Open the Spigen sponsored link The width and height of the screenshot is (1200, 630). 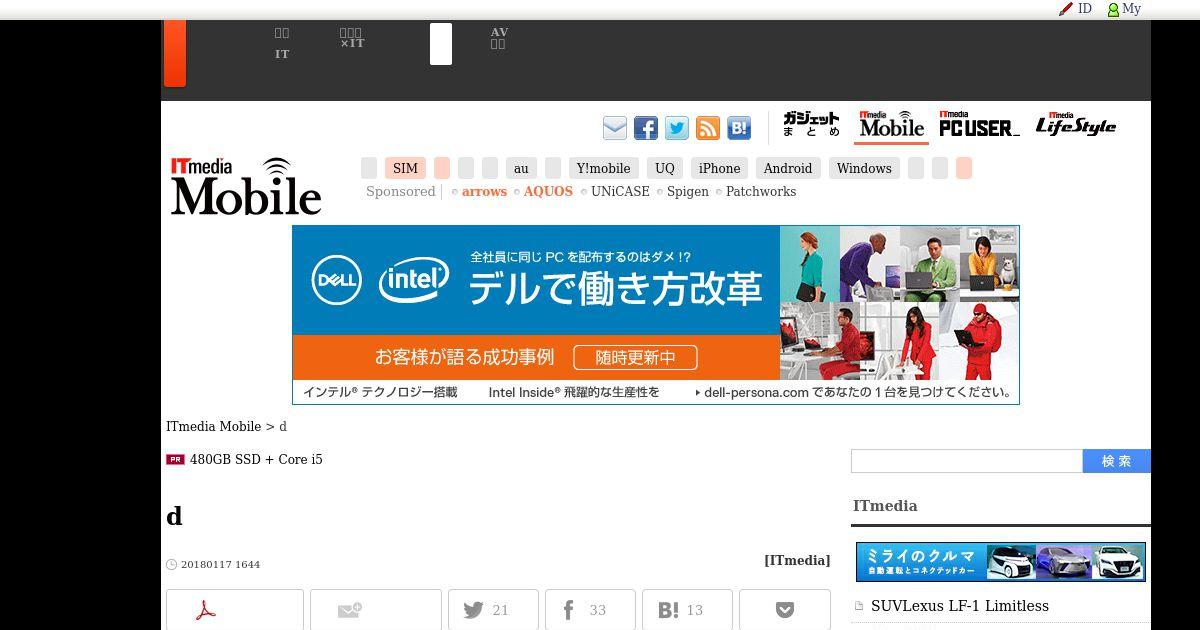tap(688, 191)
